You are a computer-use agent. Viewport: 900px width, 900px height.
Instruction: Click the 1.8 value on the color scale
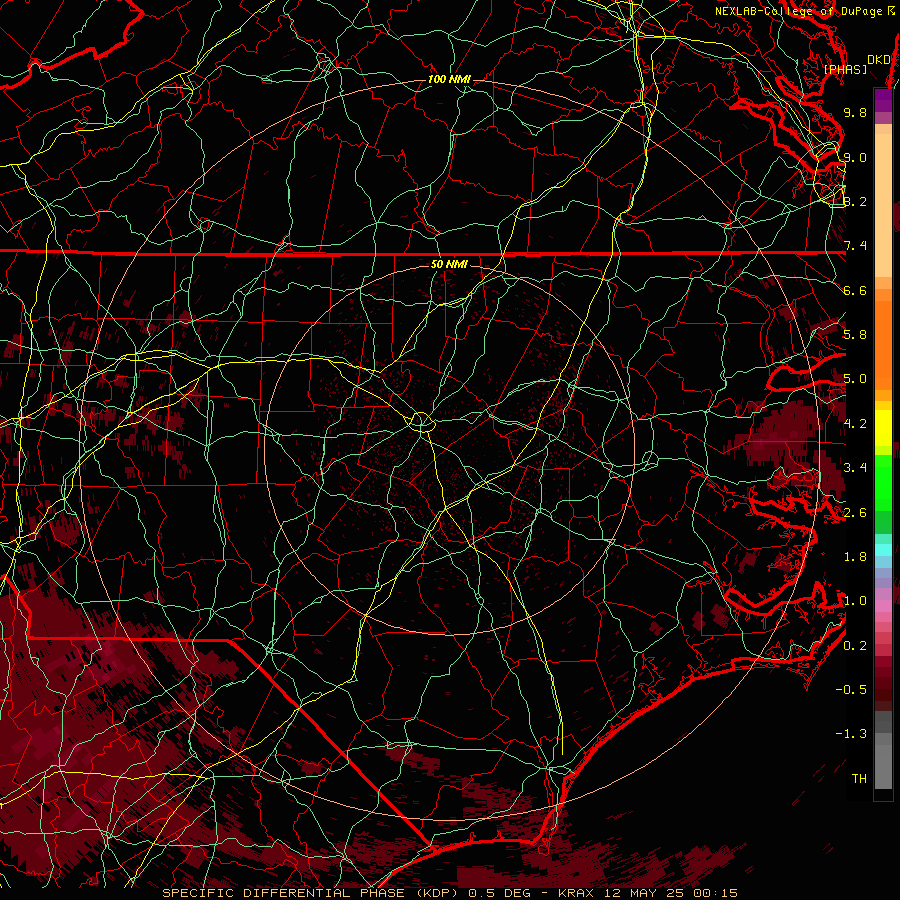(855, 557)
